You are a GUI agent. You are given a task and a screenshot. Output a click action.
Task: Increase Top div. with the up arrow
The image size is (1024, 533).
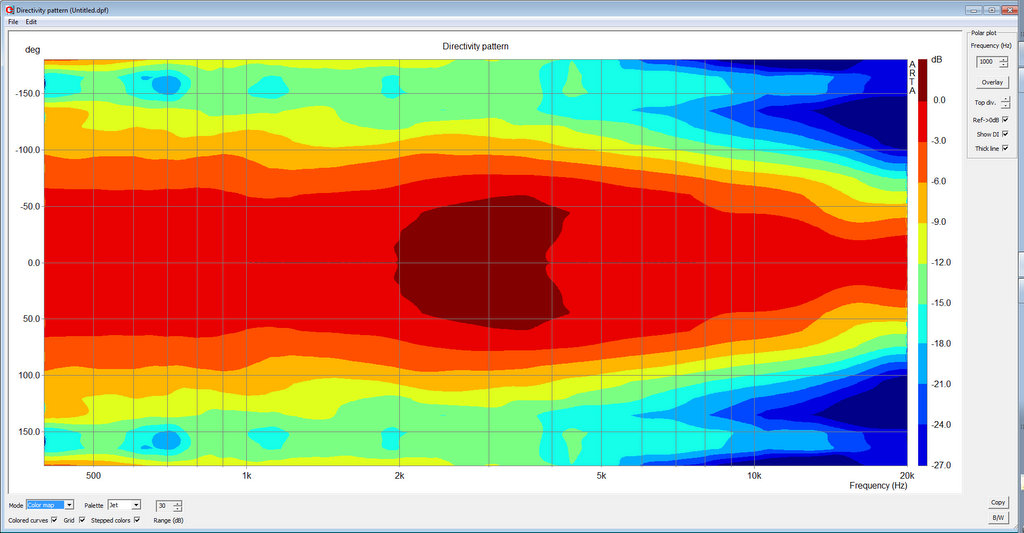[x=1005, y=98]
